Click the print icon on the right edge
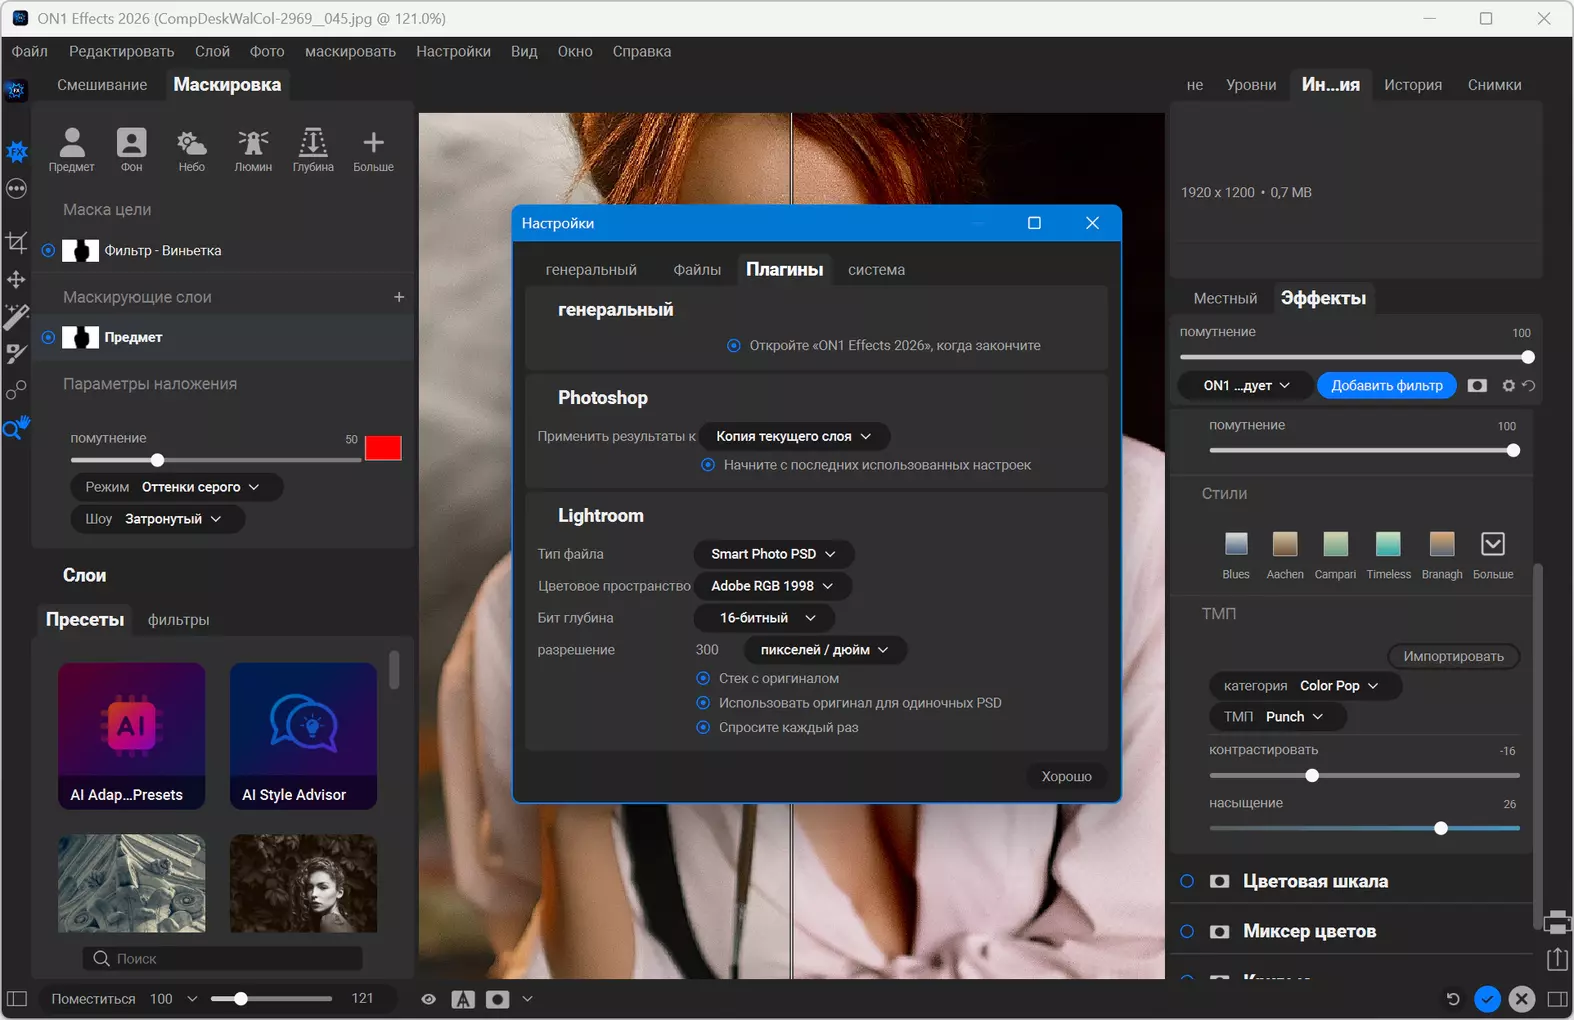The image size is (1574, 1020). point(1557,922)
